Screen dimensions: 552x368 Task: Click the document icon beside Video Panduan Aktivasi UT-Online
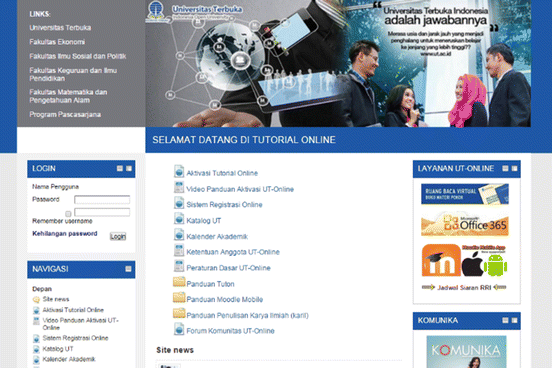pyautogui.click(x=179, y=187)
